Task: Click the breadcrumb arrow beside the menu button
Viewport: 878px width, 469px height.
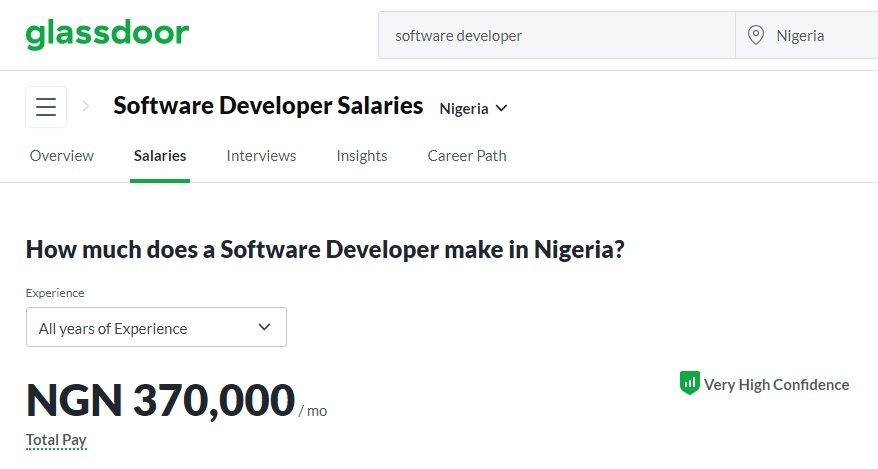Action: coord(86,106)
